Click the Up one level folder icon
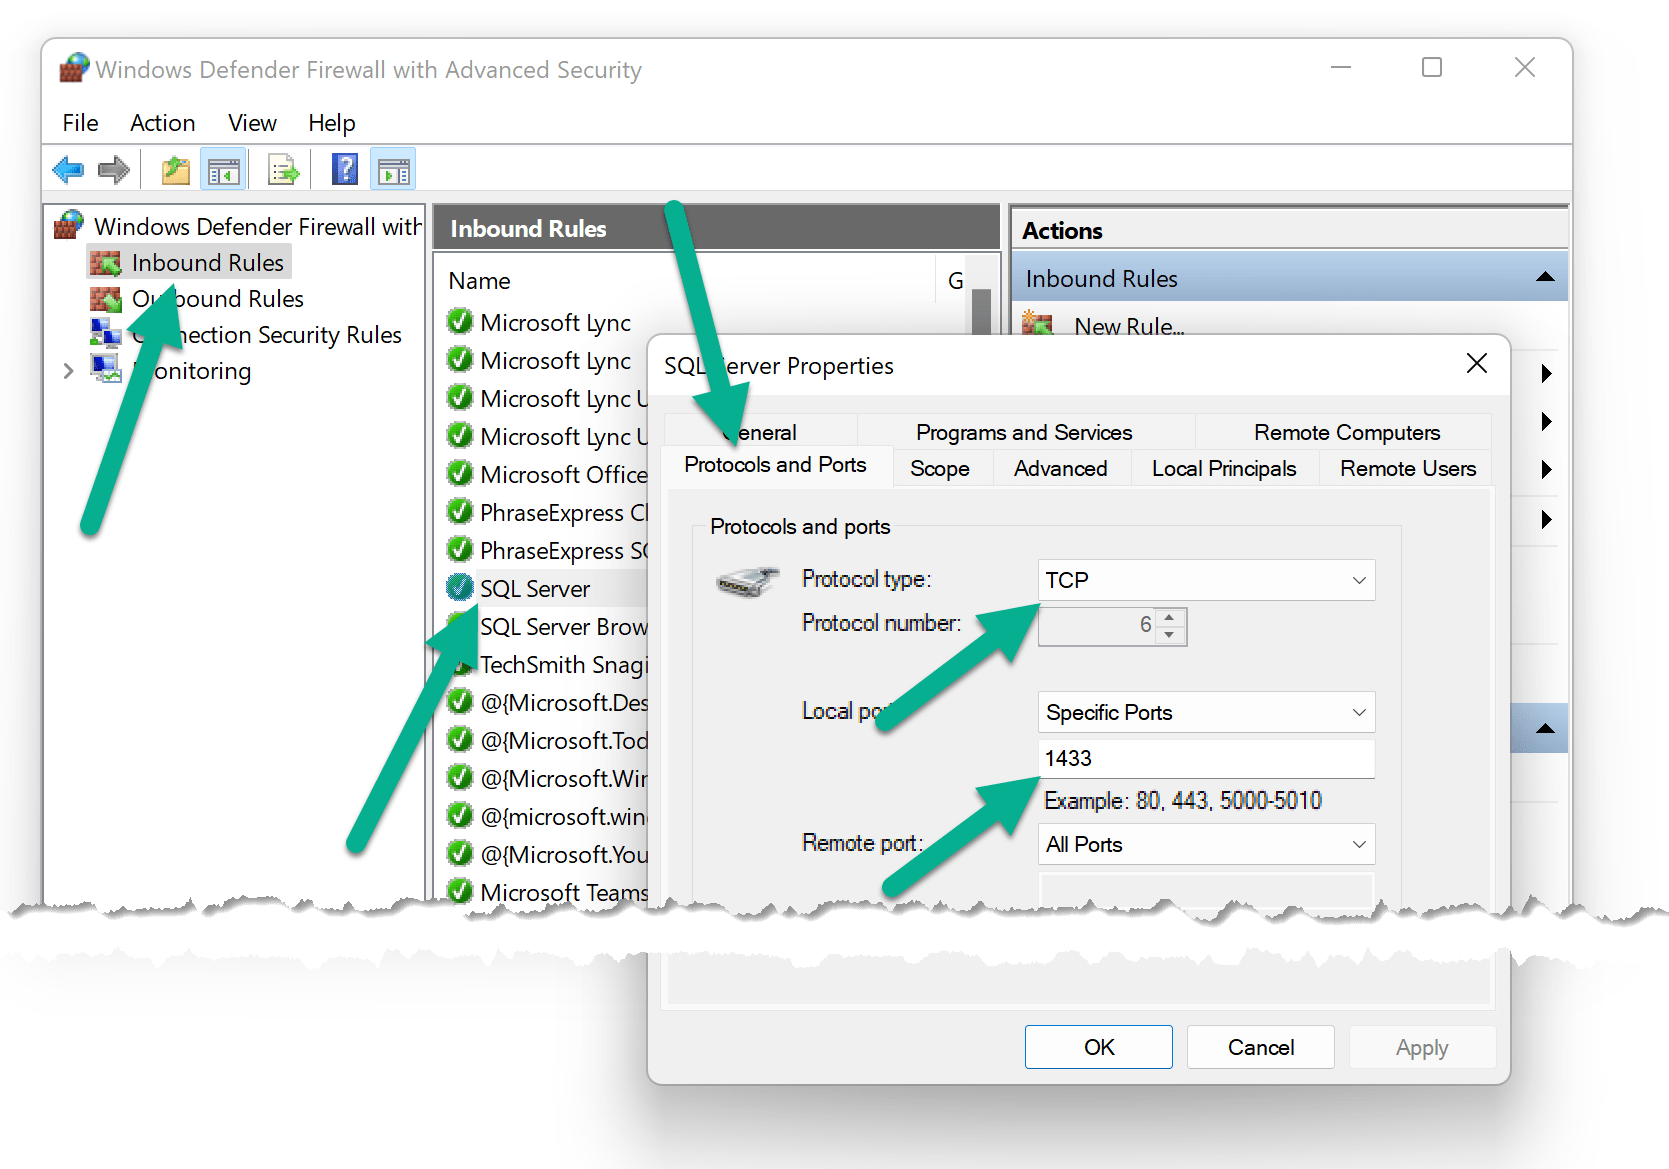1669x1169 pixels. pyautogui.click(x=176, y=170)
